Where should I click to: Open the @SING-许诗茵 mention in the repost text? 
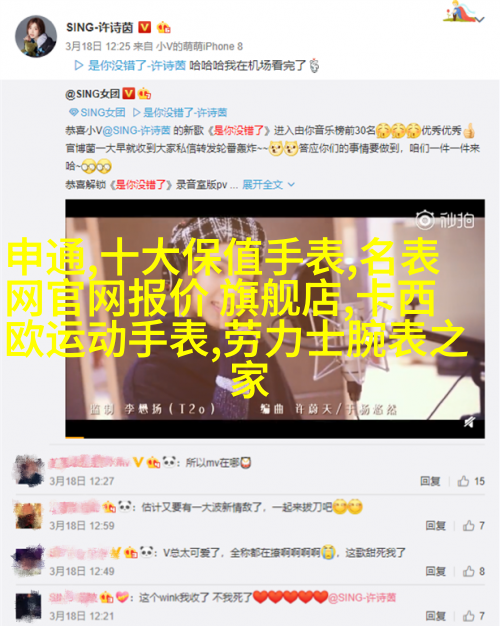137,130
